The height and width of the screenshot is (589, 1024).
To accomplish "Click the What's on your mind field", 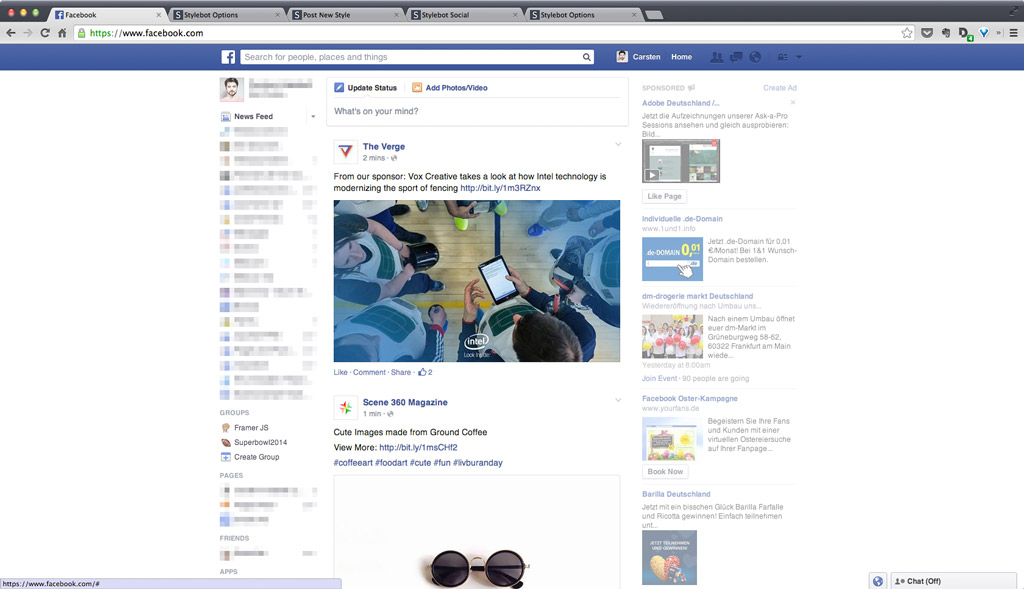I will tap(477, 111).
